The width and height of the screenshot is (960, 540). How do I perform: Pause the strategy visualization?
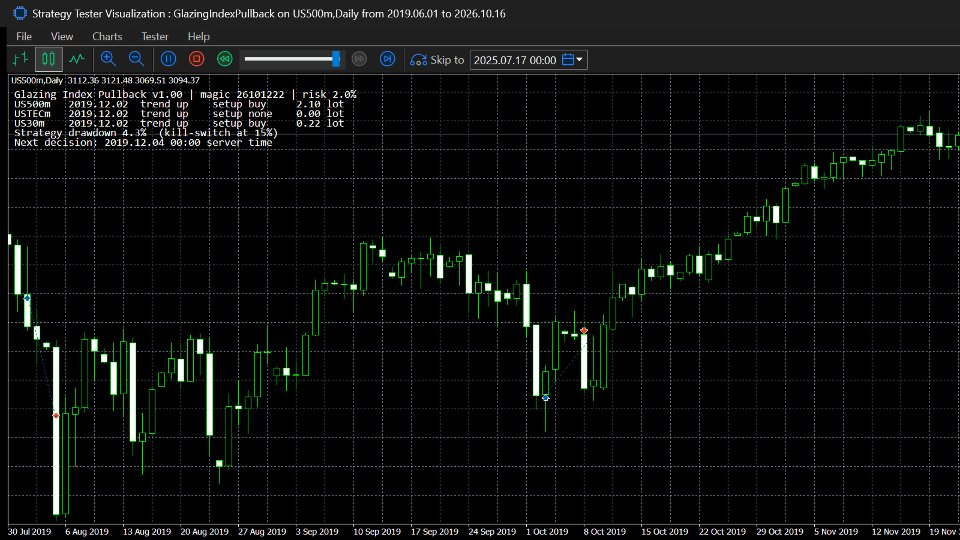pos(168,59)
